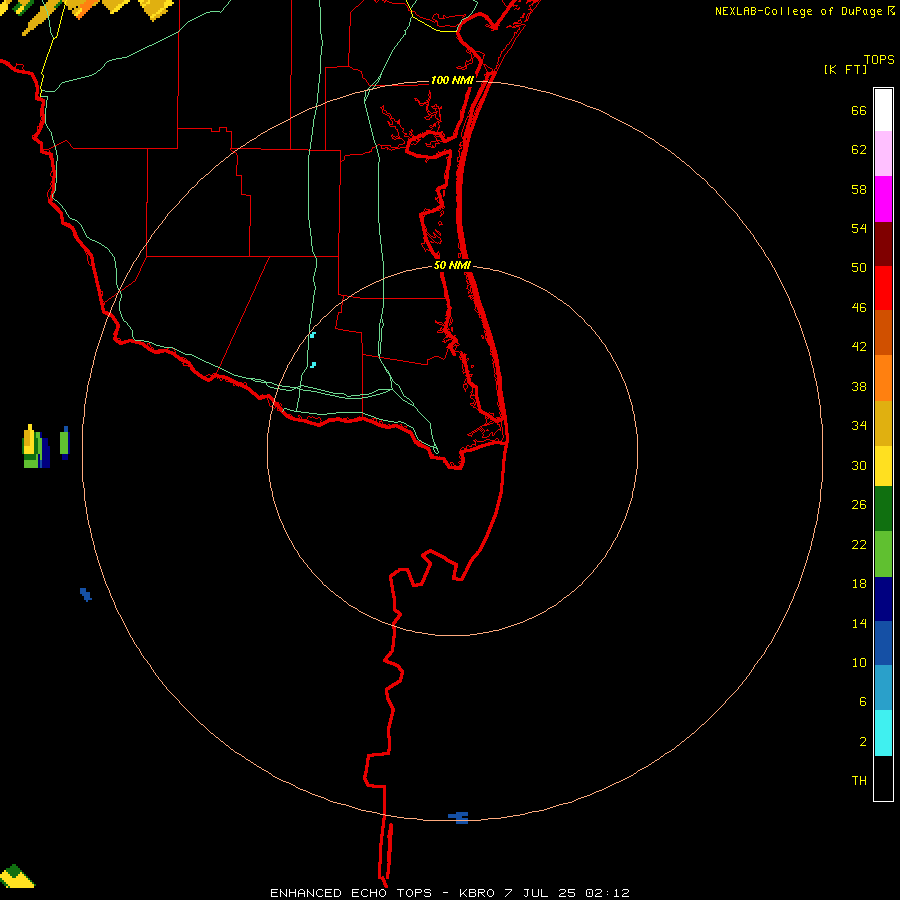Image resolution: width=900 pixels, height=900 pixels.
Task: Click the white swatch atop the tops scale
Action: (883, 110)
